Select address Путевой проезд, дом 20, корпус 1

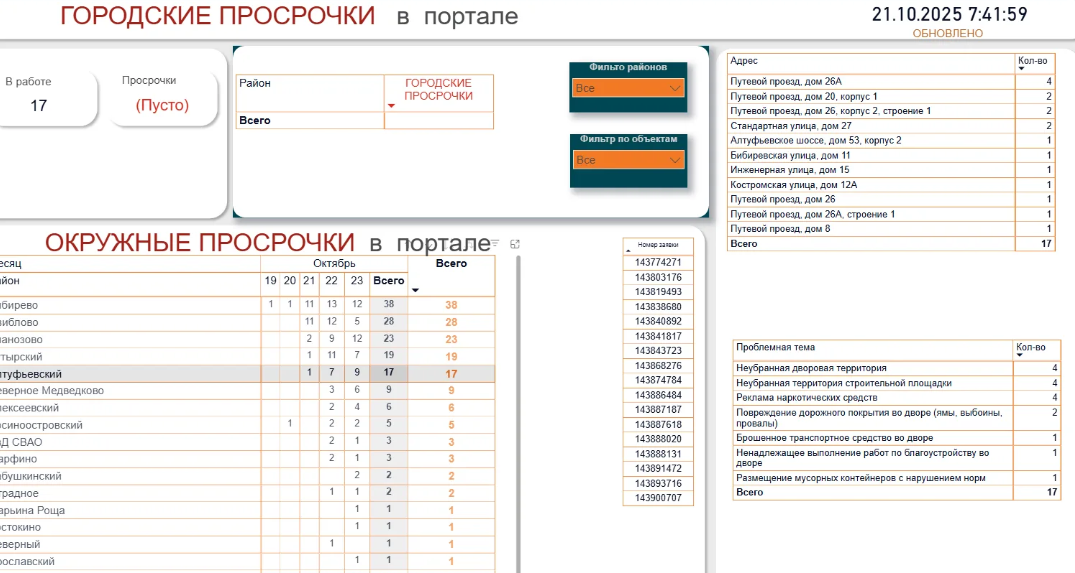pos(804,97)
